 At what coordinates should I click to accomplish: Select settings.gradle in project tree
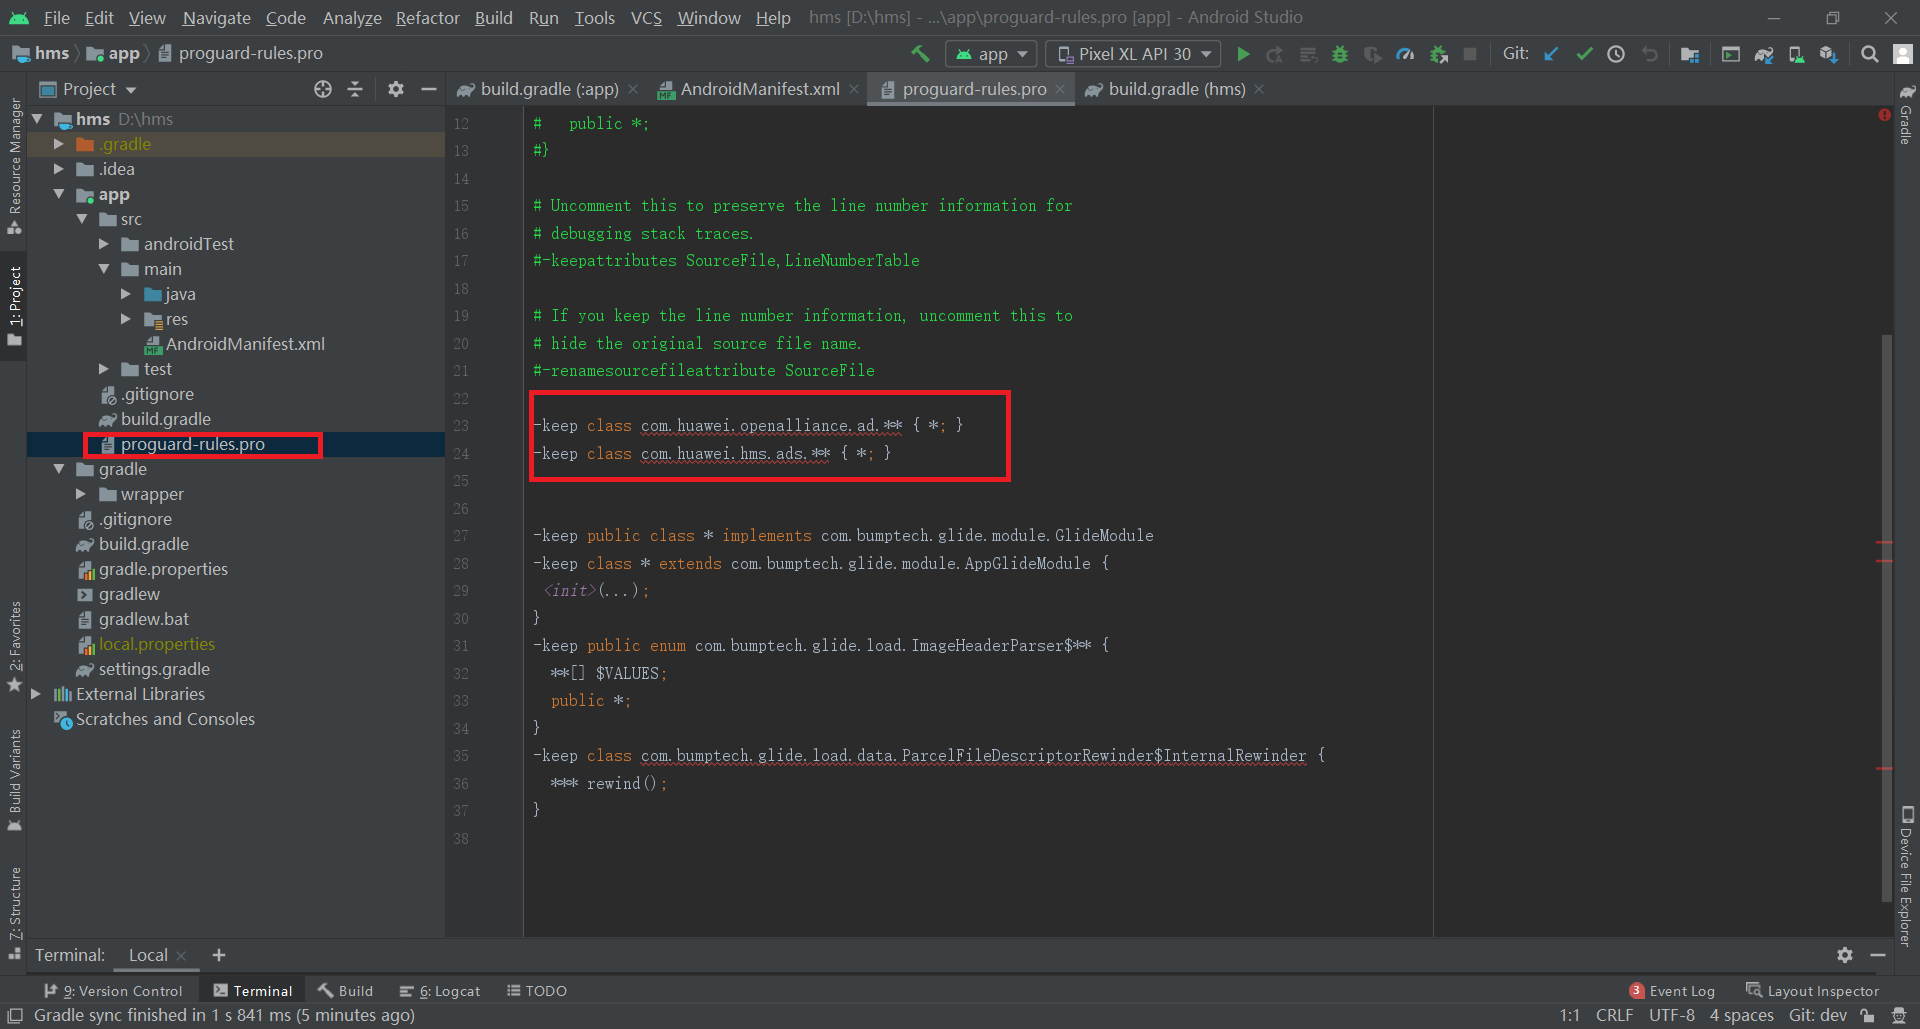(153, 669)
